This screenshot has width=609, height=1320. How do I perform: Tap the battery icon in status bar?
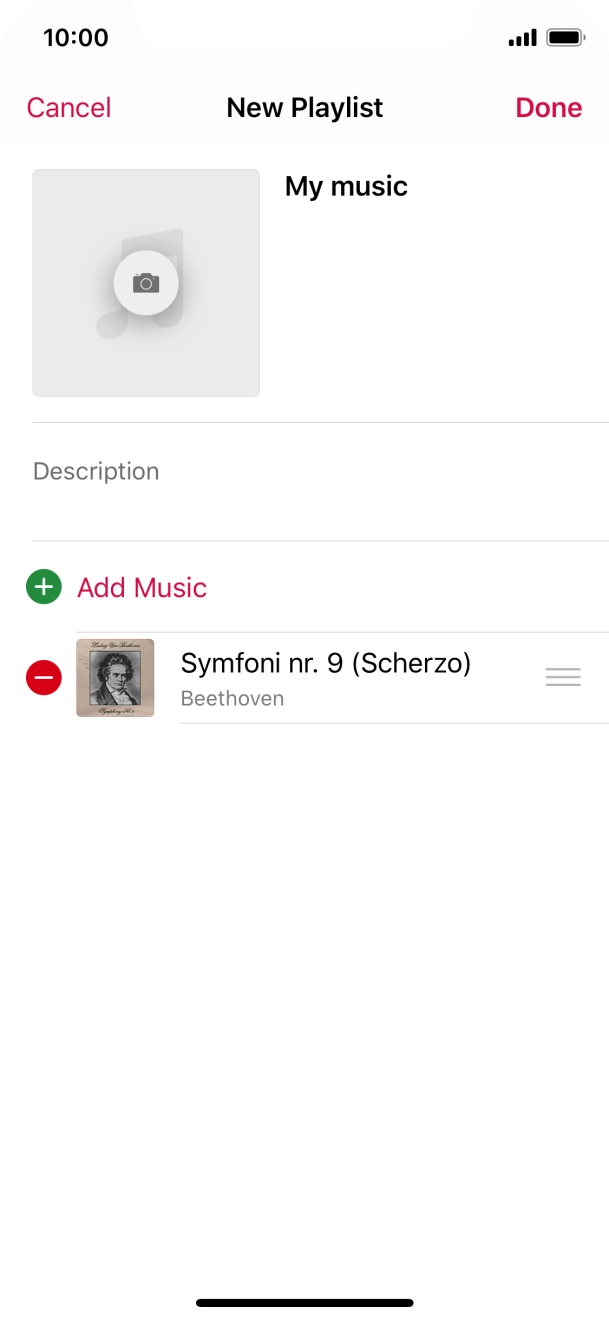(566, 38)
